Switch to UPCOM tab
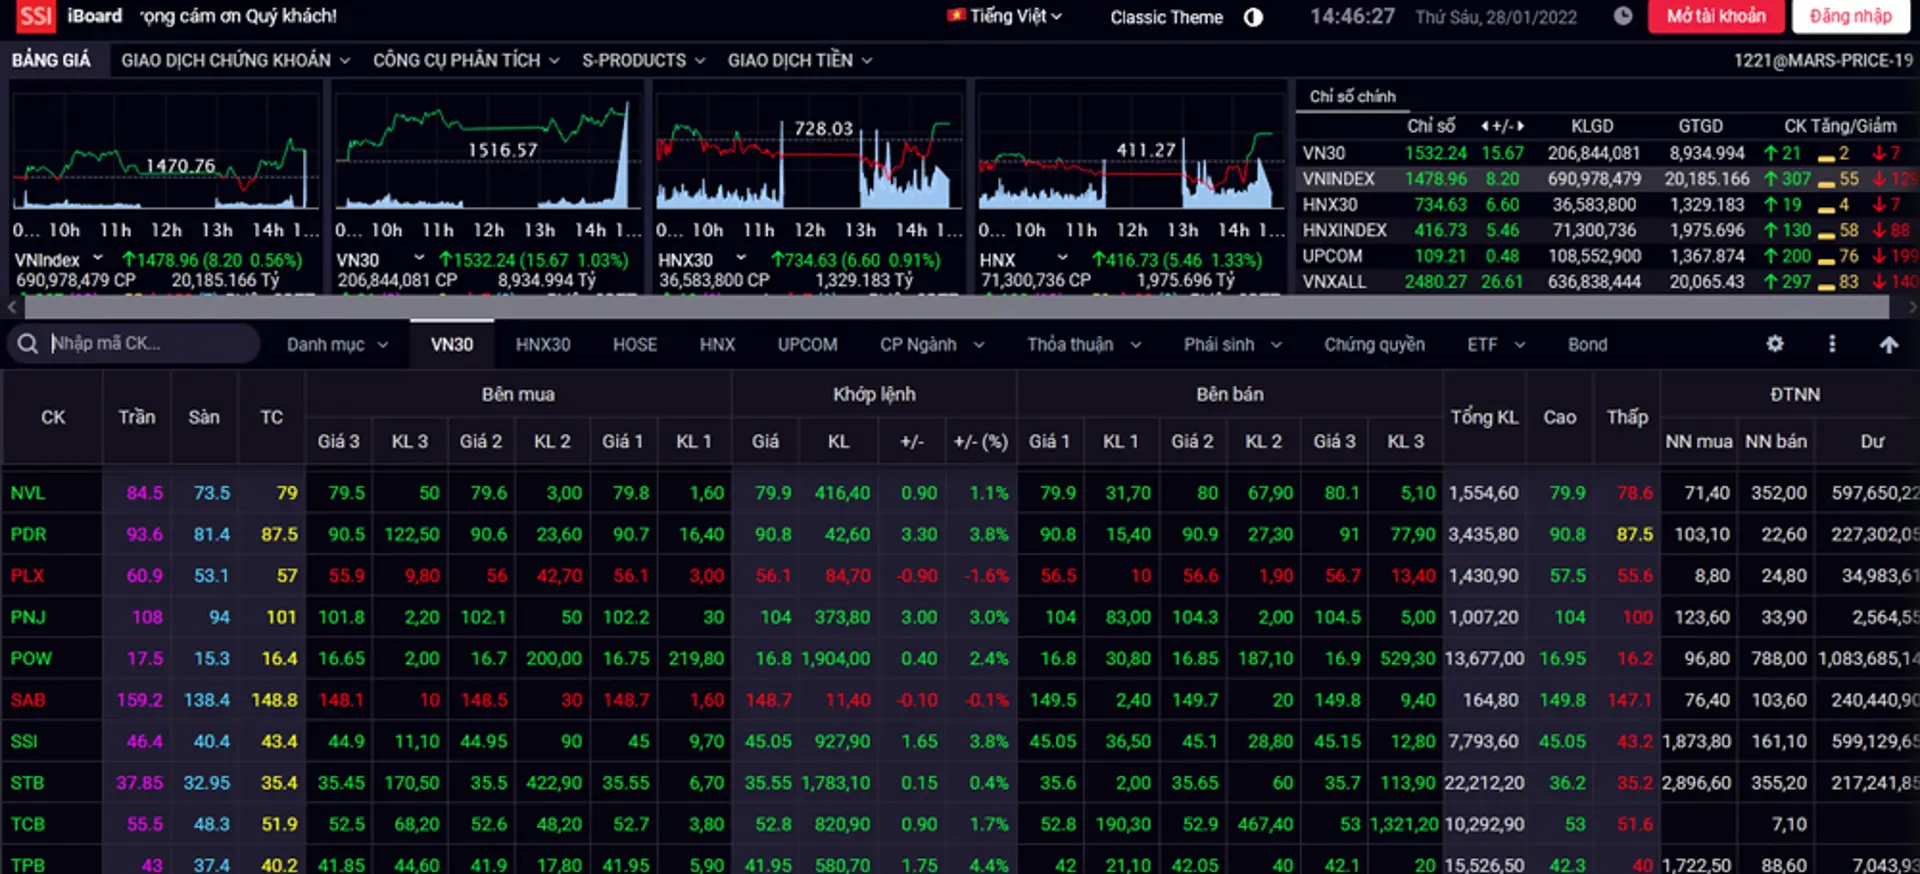This screenshot has width=1920, height=874. pos(807,345)
